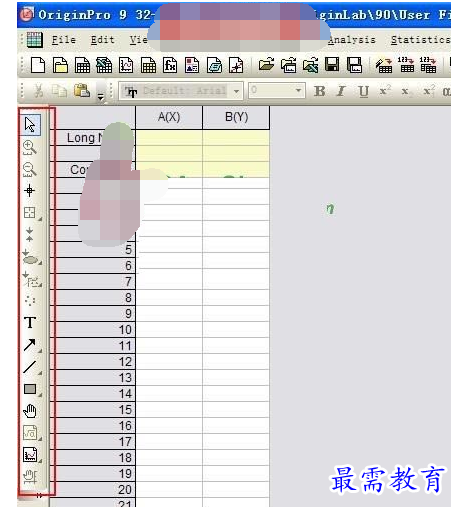Click the Rescale hand tool
This screenshot has height=511, width=453.
point(30,477)
